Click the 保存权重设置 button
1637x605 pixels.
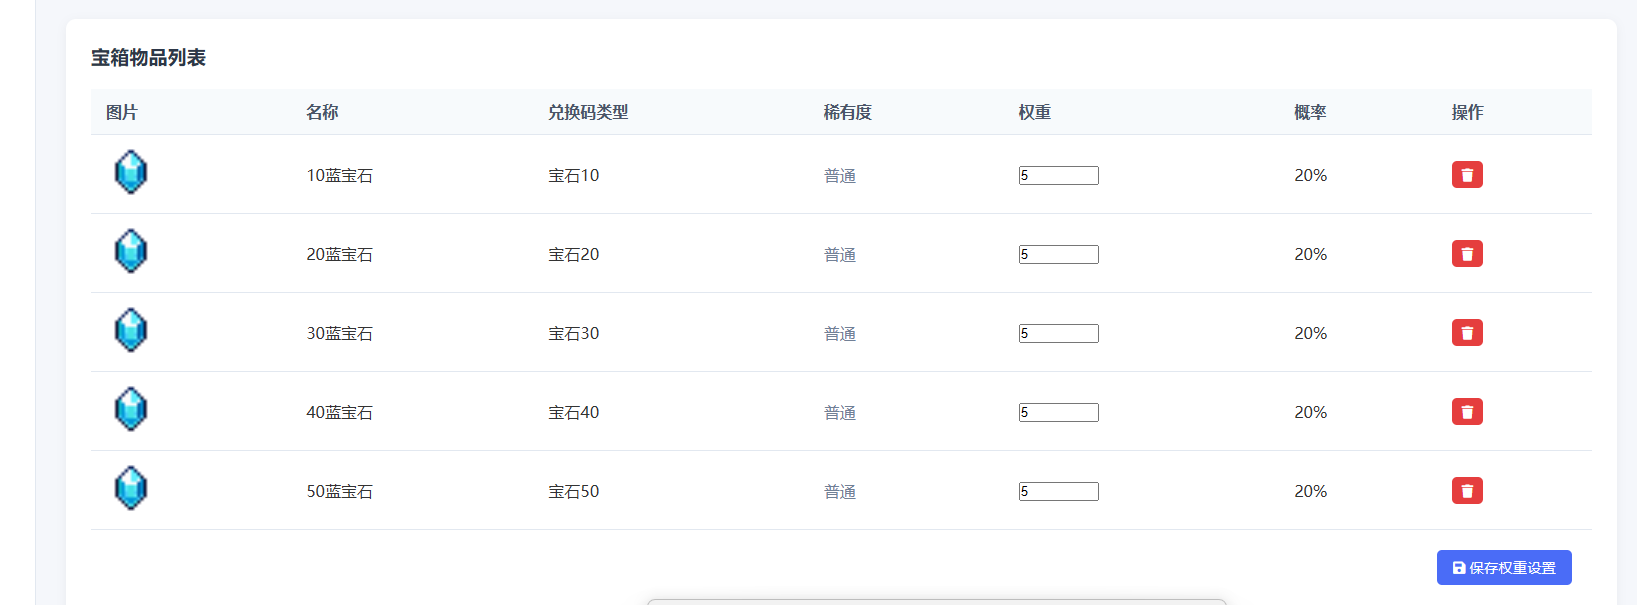[1504, 567]
